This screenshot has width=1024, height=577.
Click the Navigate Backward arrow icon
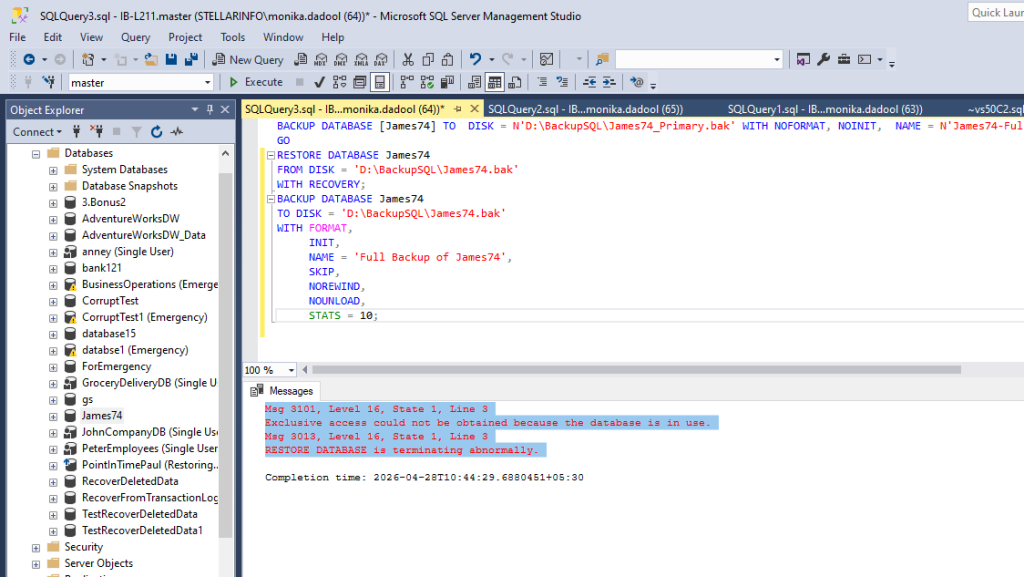(x=29, y=59)
